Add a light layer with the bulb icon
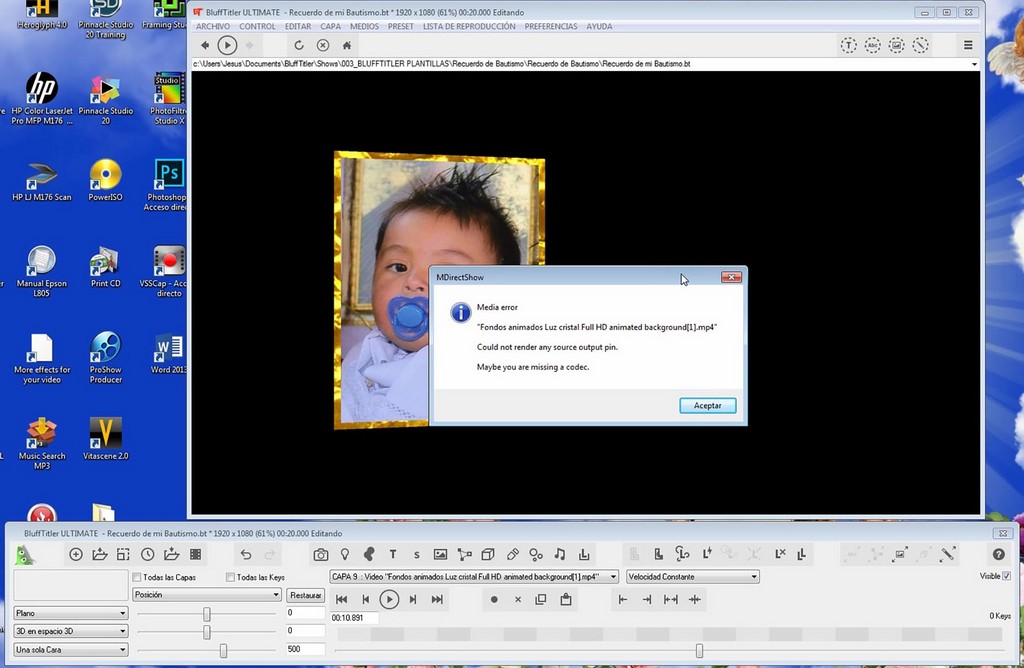This screenshot has width=1024, height=668. point(345,554)
